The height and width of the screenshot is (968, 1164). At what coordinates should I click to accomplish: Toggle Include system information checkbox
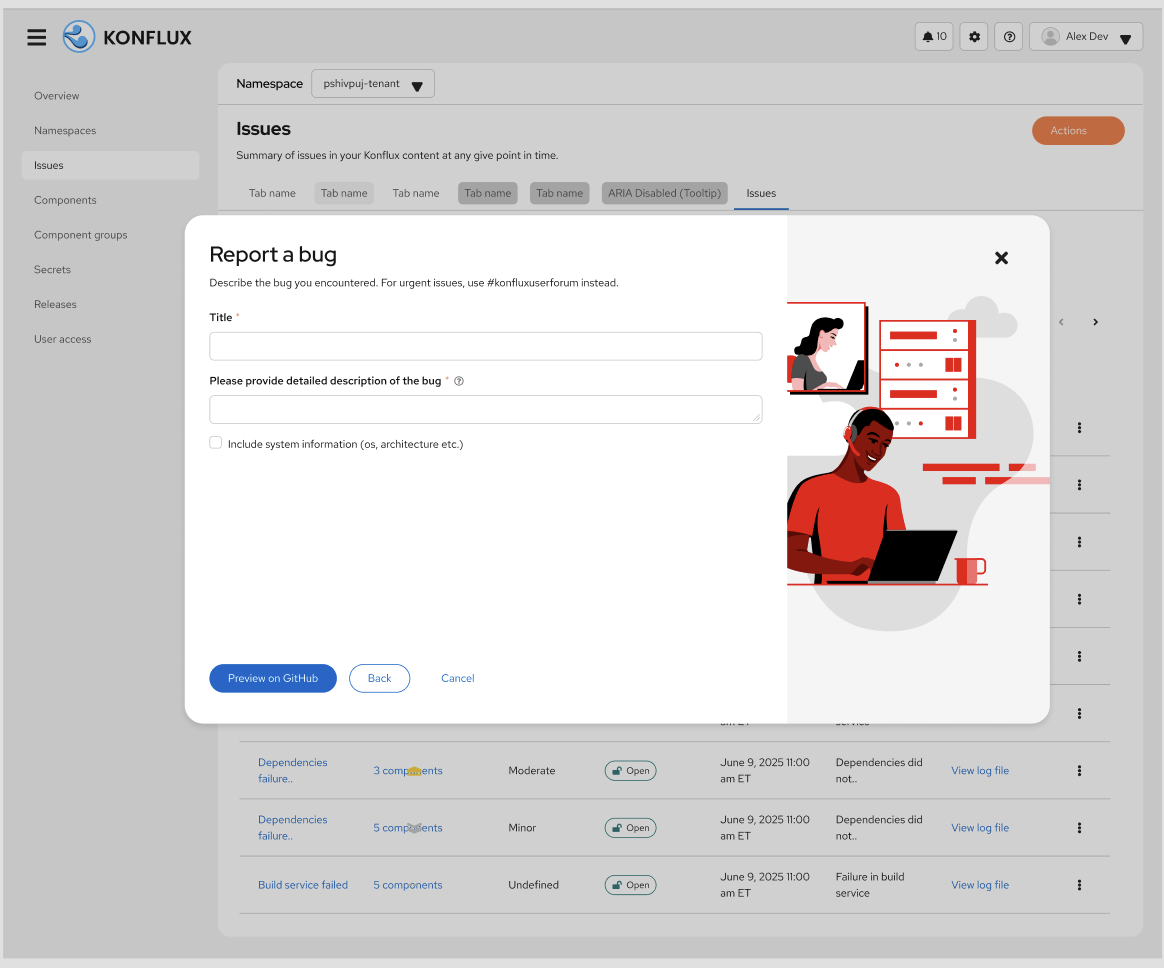(215, 442)
